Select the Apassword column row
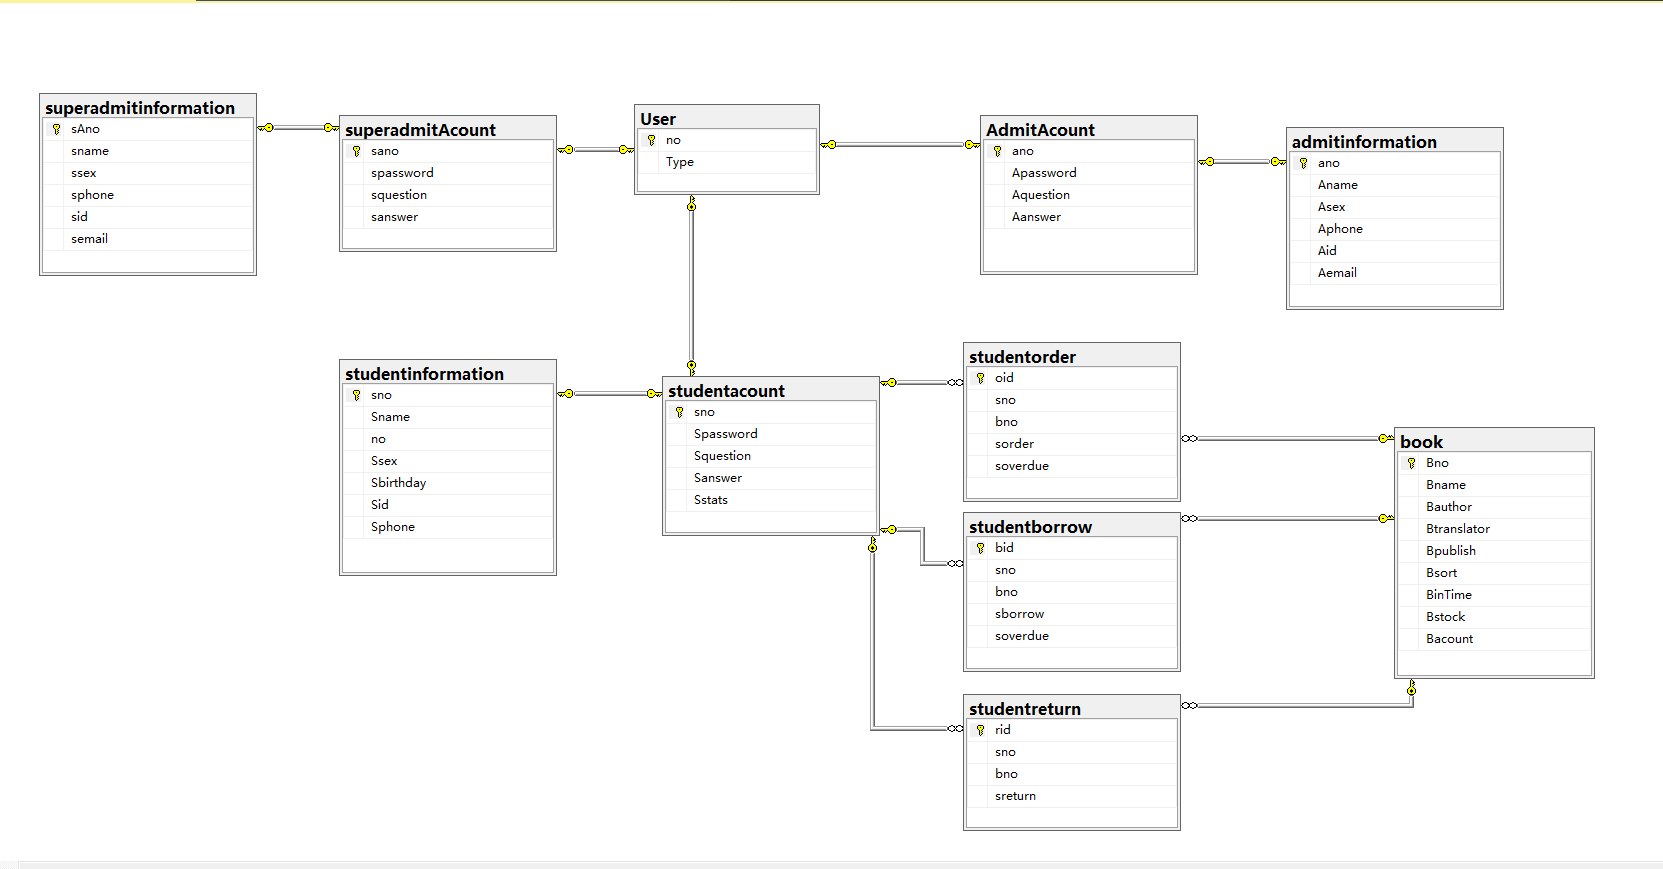 pyautogui.click(x=1089, y=173)
